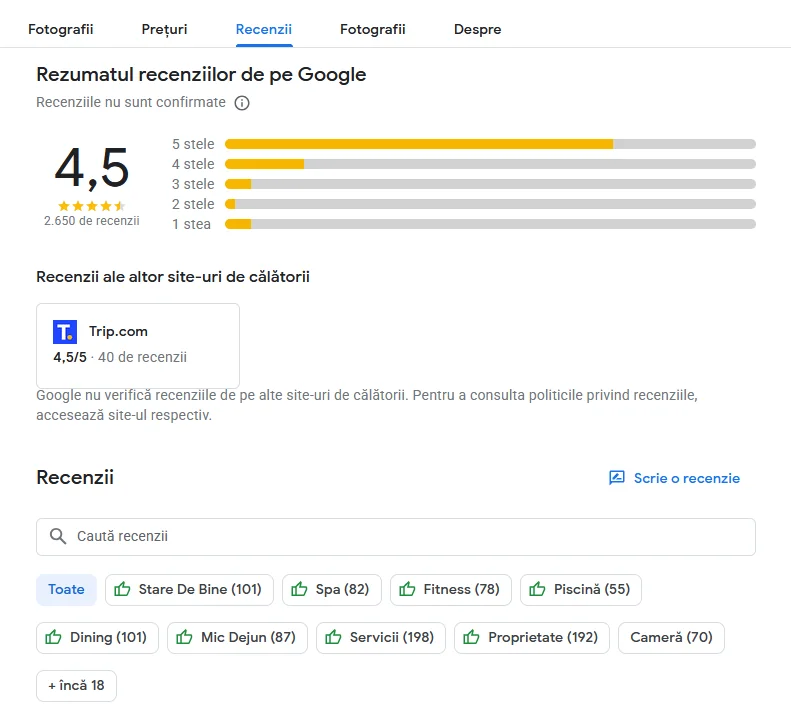Toggle the Proprietate (192) filter chip
Viewport: 791px width, 710px height.
tap(532, 637)
